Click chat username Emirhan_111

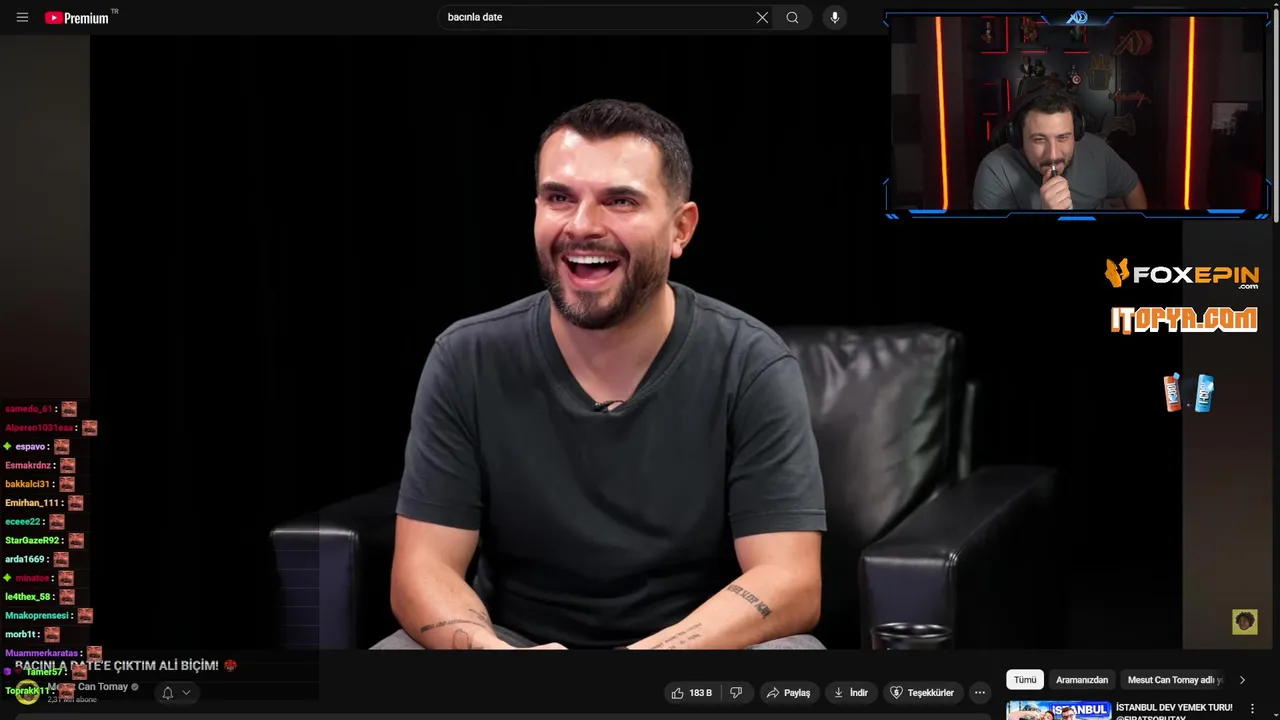32,503
